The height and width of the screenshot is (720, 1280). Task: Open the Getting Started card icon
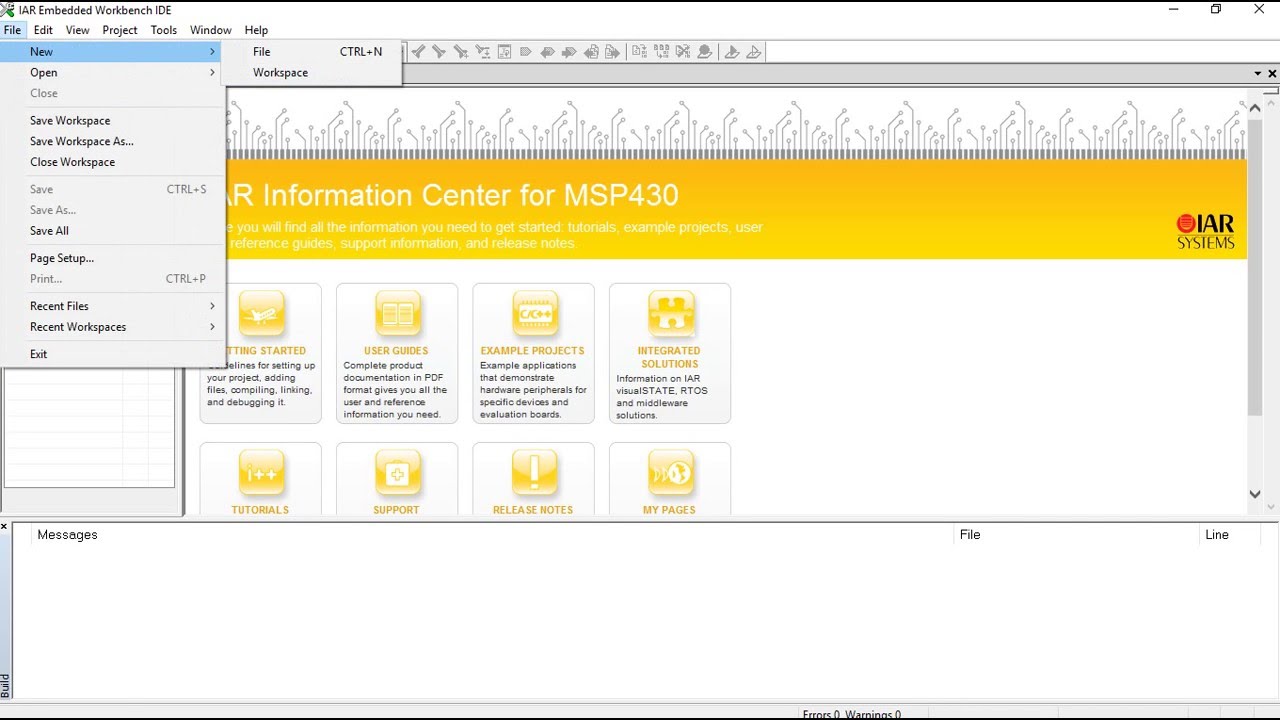pos(261,314)
